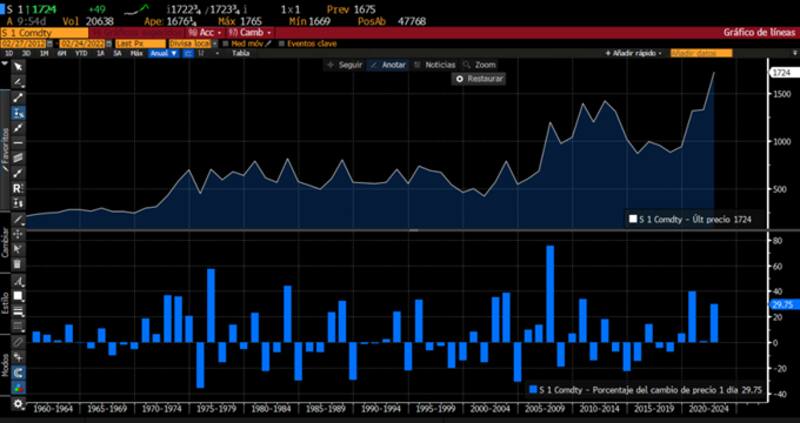
Task: Click Añadir rápido button
Action: [639, 53]
